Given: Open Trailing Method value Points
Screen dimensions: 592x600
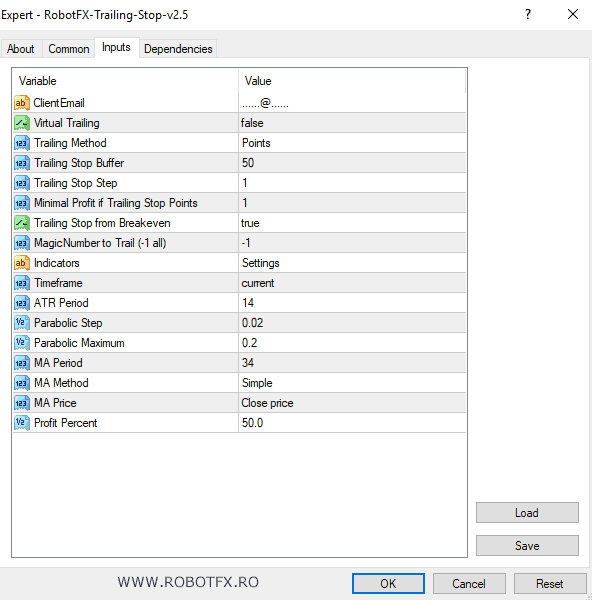Looking at the screenshot, I should click(352, 143).
